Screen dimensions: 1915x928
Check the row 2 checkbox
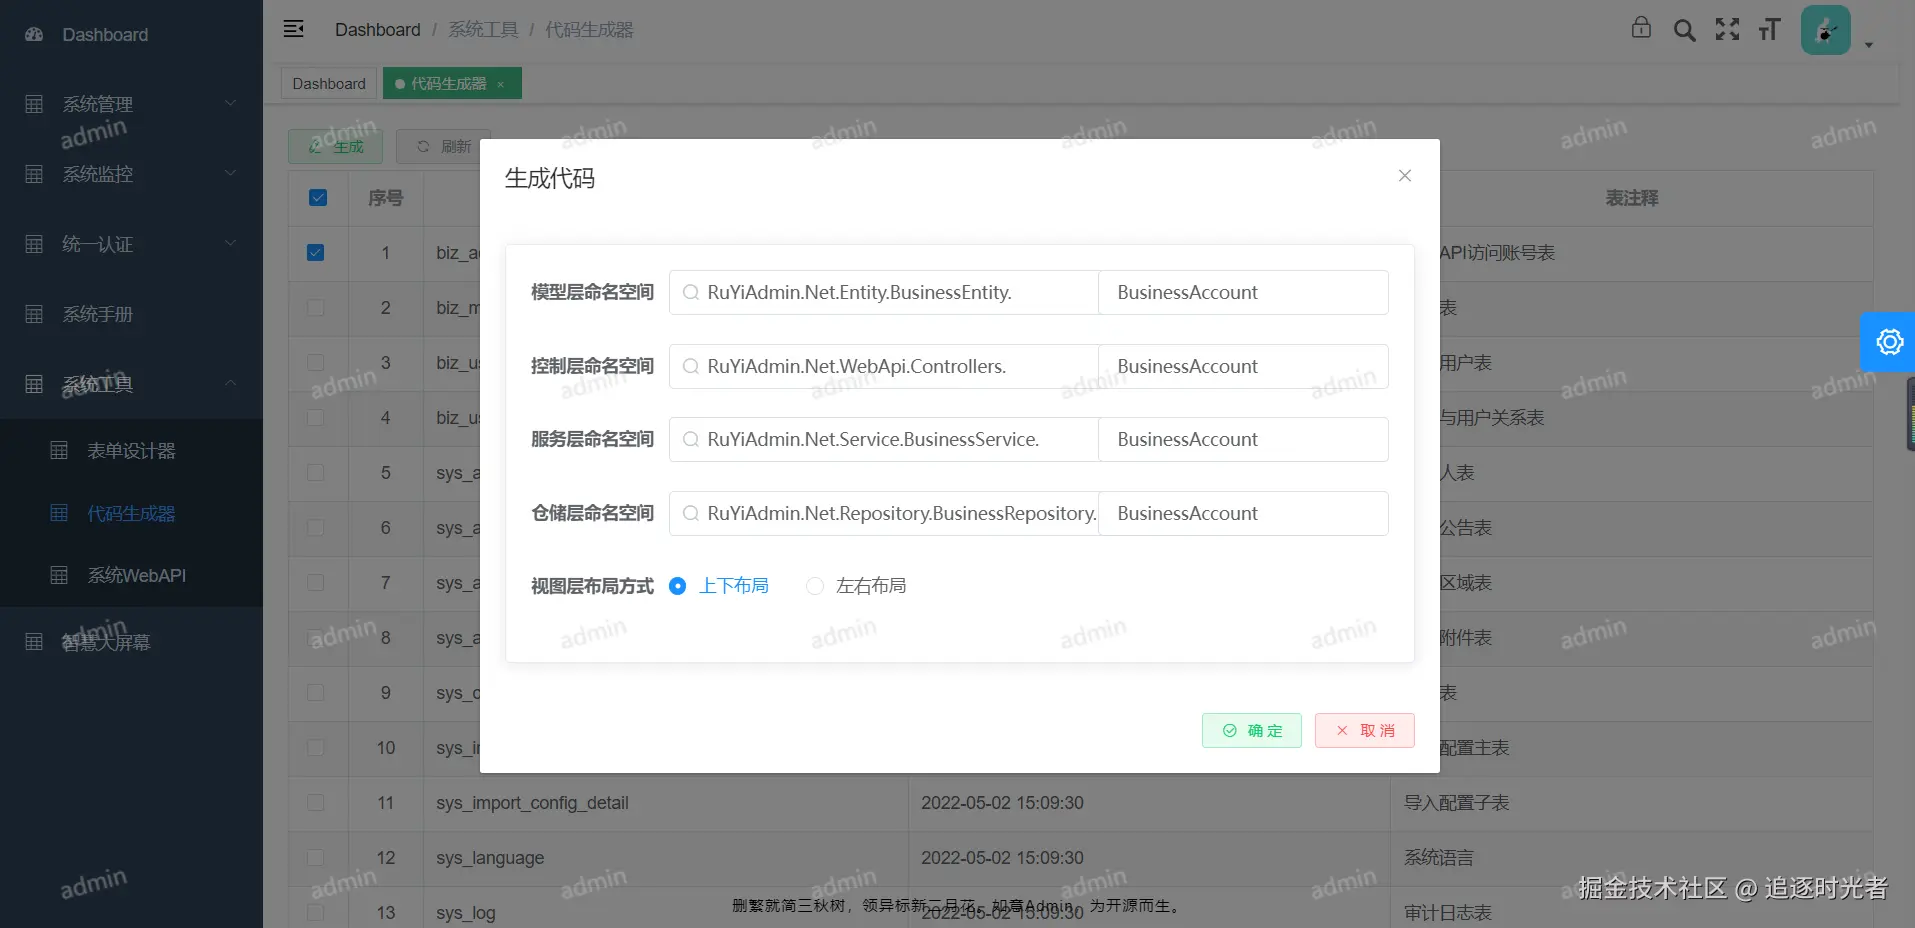[x=315, y=308]
